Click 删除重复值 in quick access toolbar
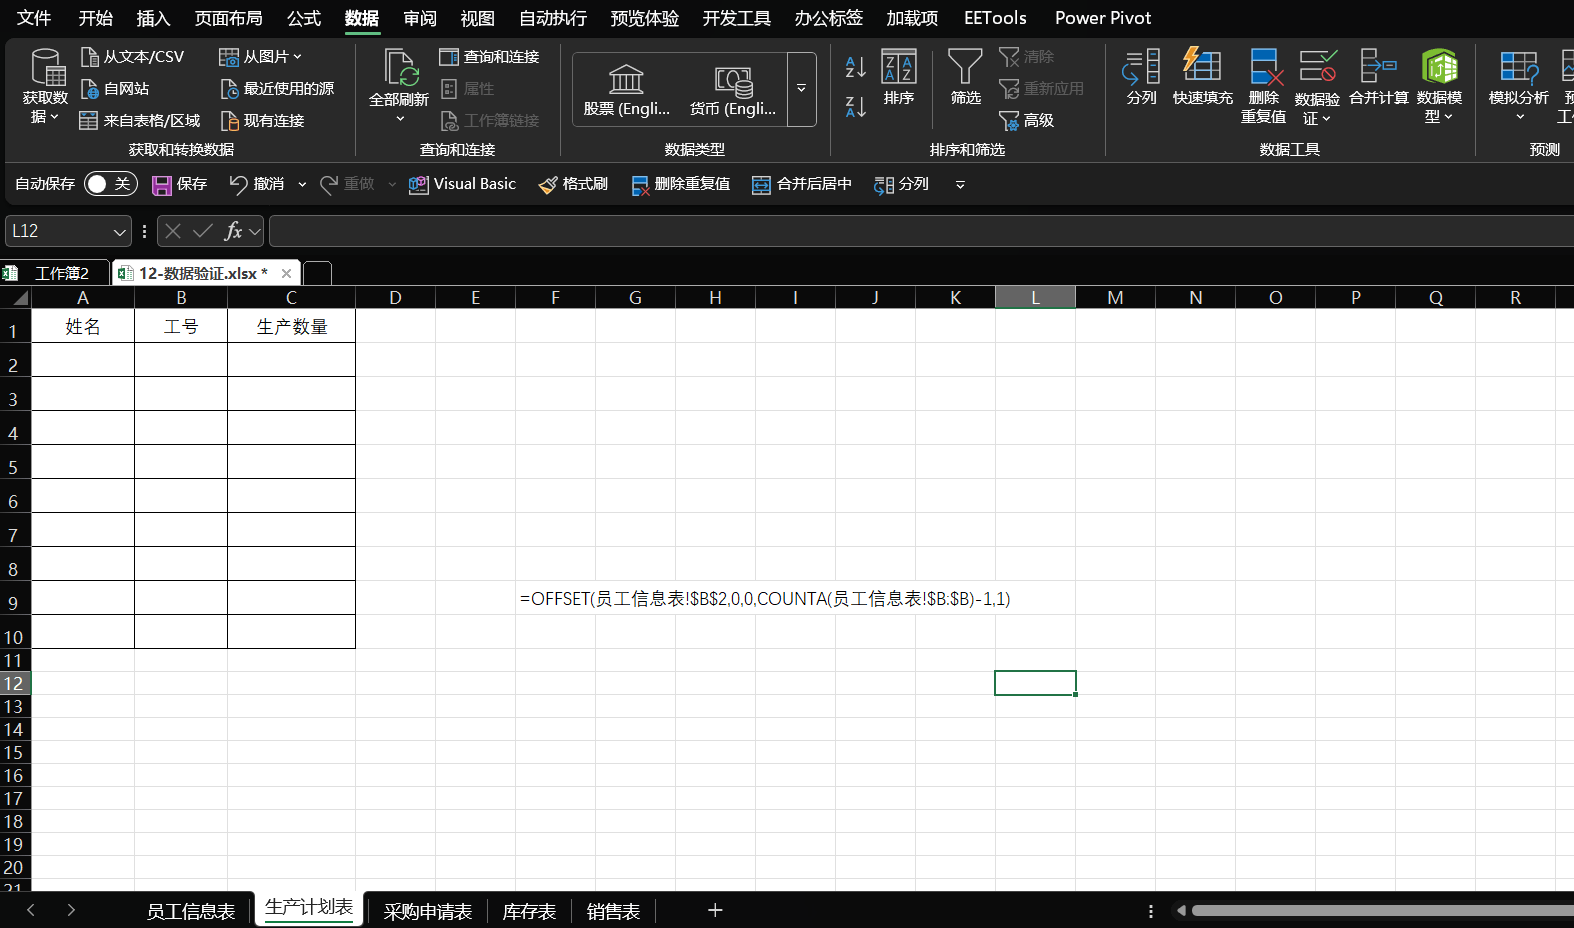1574x928 pixels. pyautogui.click(x=681, y=184)
